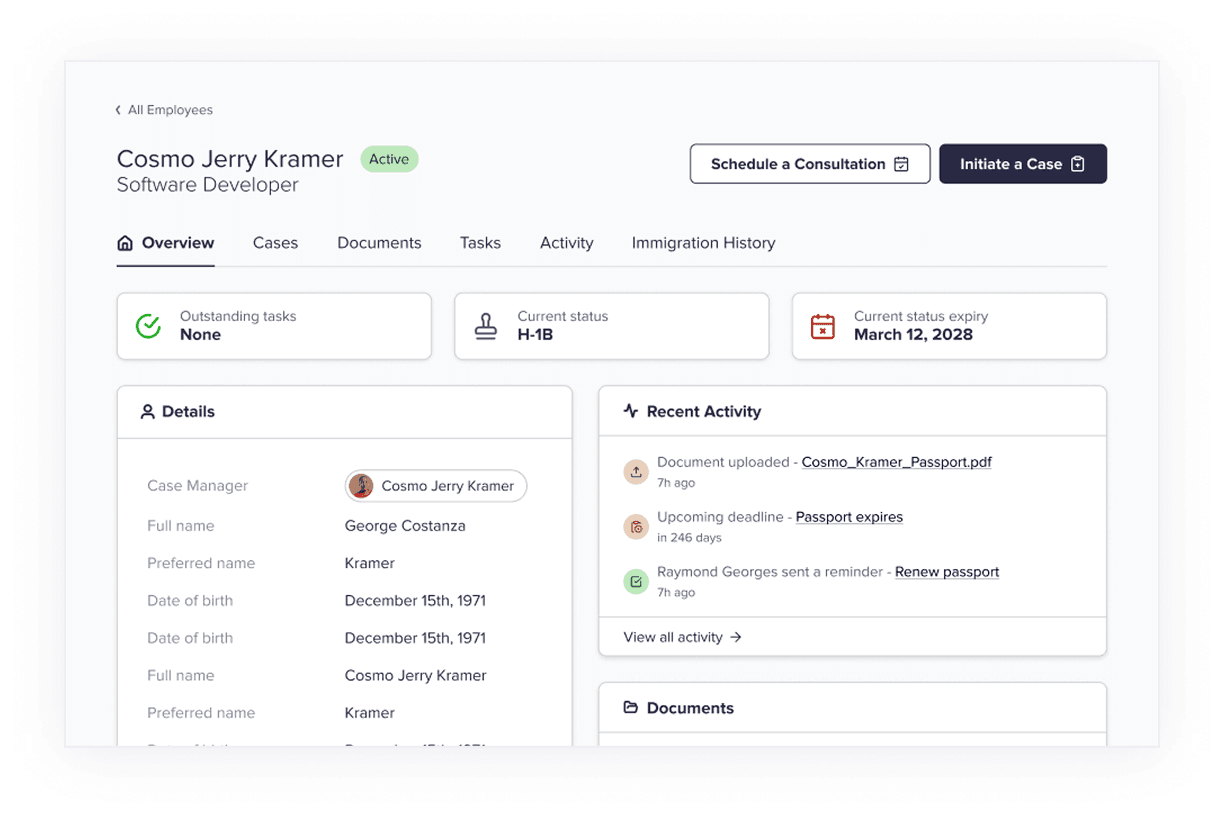Image resolution: width=1224 pixels, height=816 pixels.
Task: Click the upload icon beside Document uploaded
Action: point(636,472)
